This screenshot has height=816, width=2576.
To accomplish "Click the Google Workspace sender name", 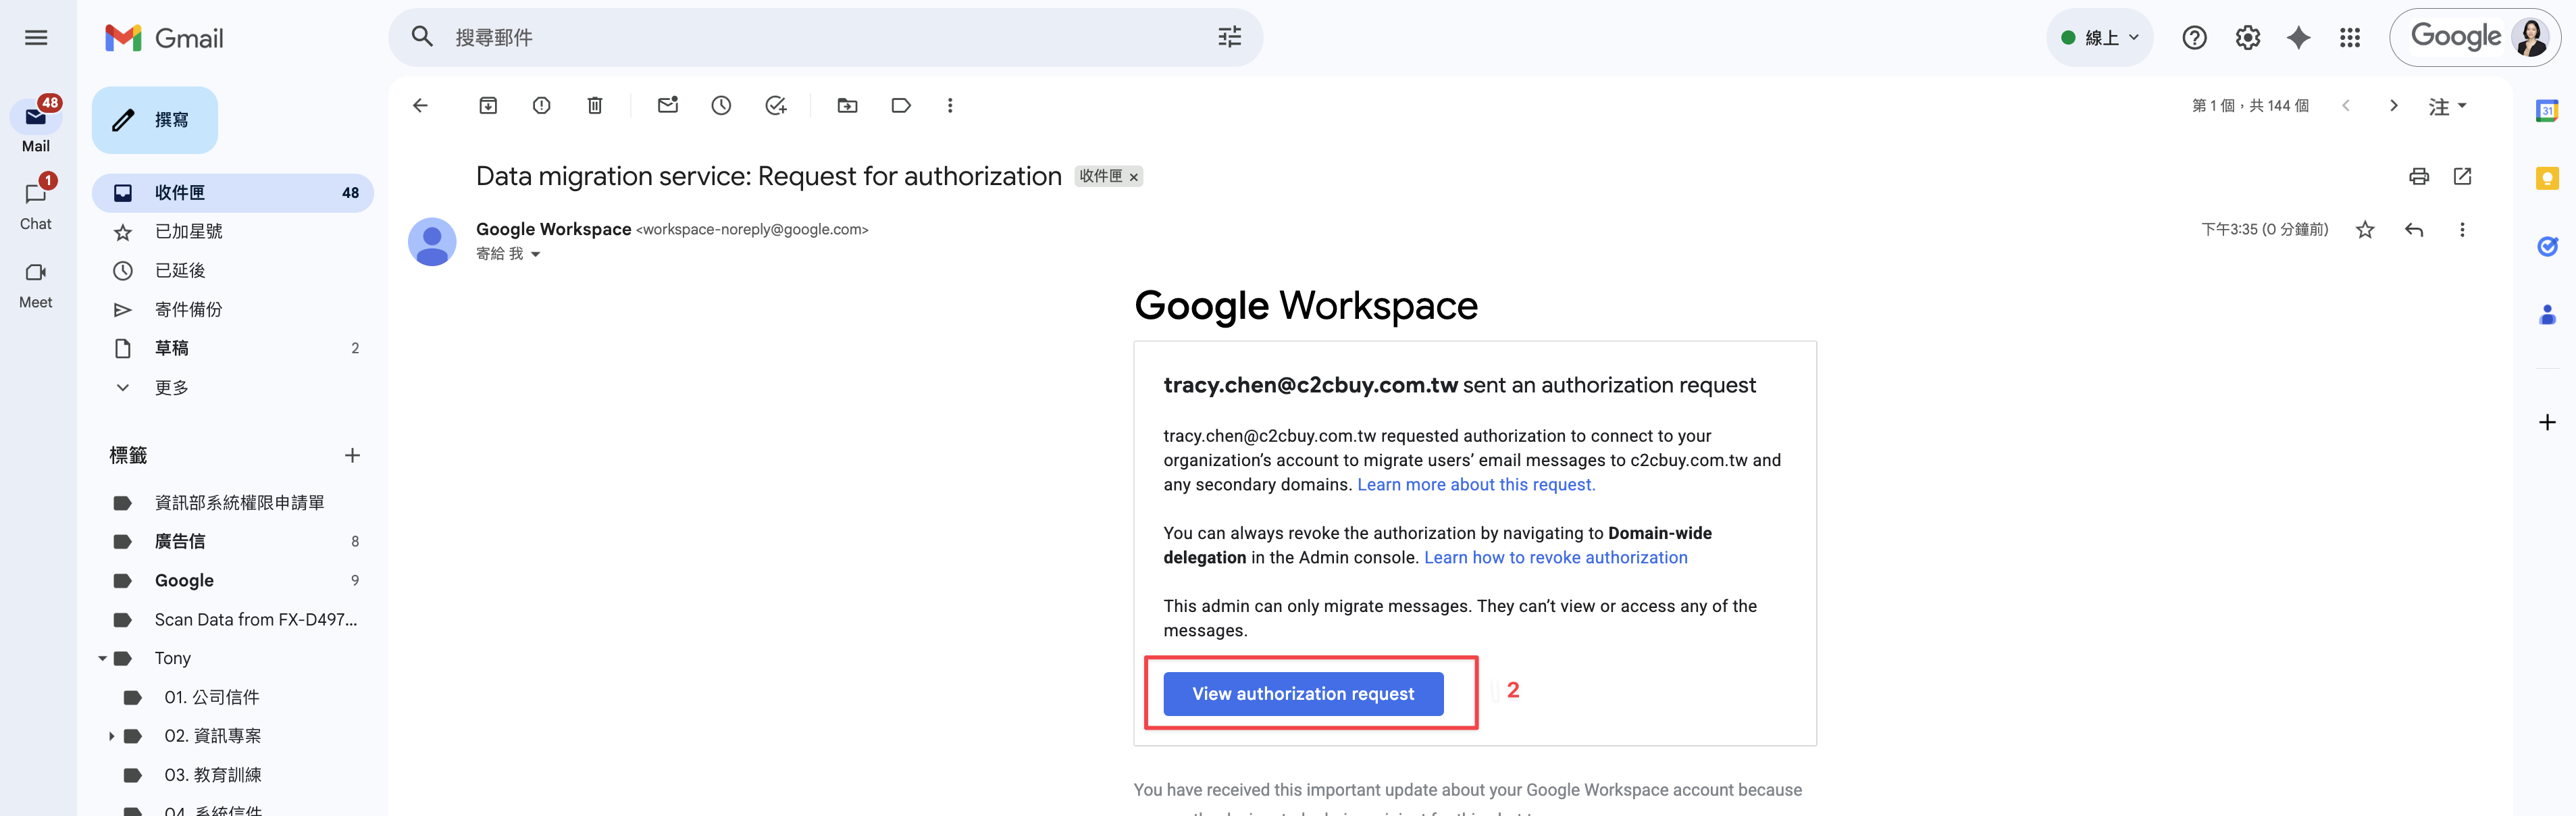I will (x=553, y=230).
